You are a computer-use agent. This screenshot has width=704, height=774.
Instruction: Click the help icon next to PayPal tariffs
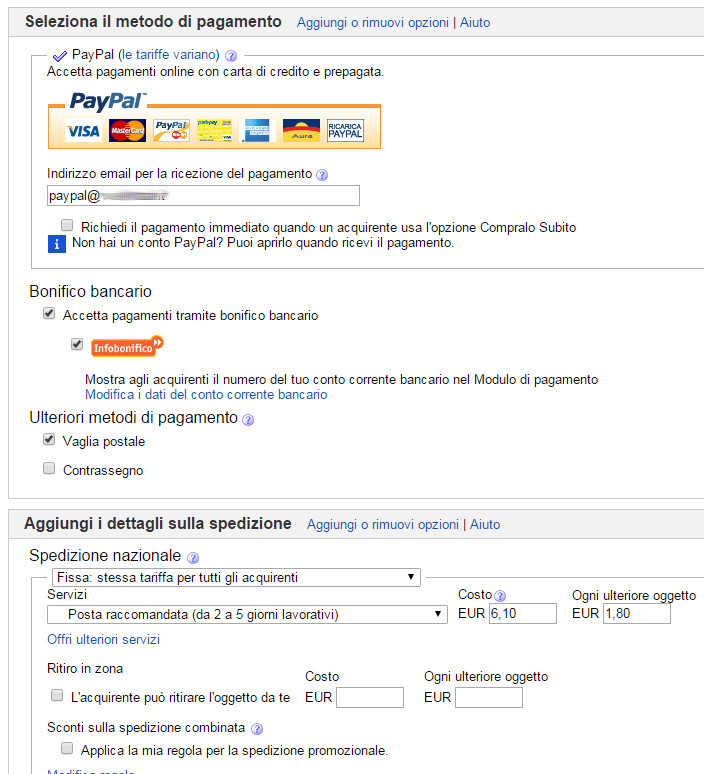pyautogui.click(x=231, y=56)
